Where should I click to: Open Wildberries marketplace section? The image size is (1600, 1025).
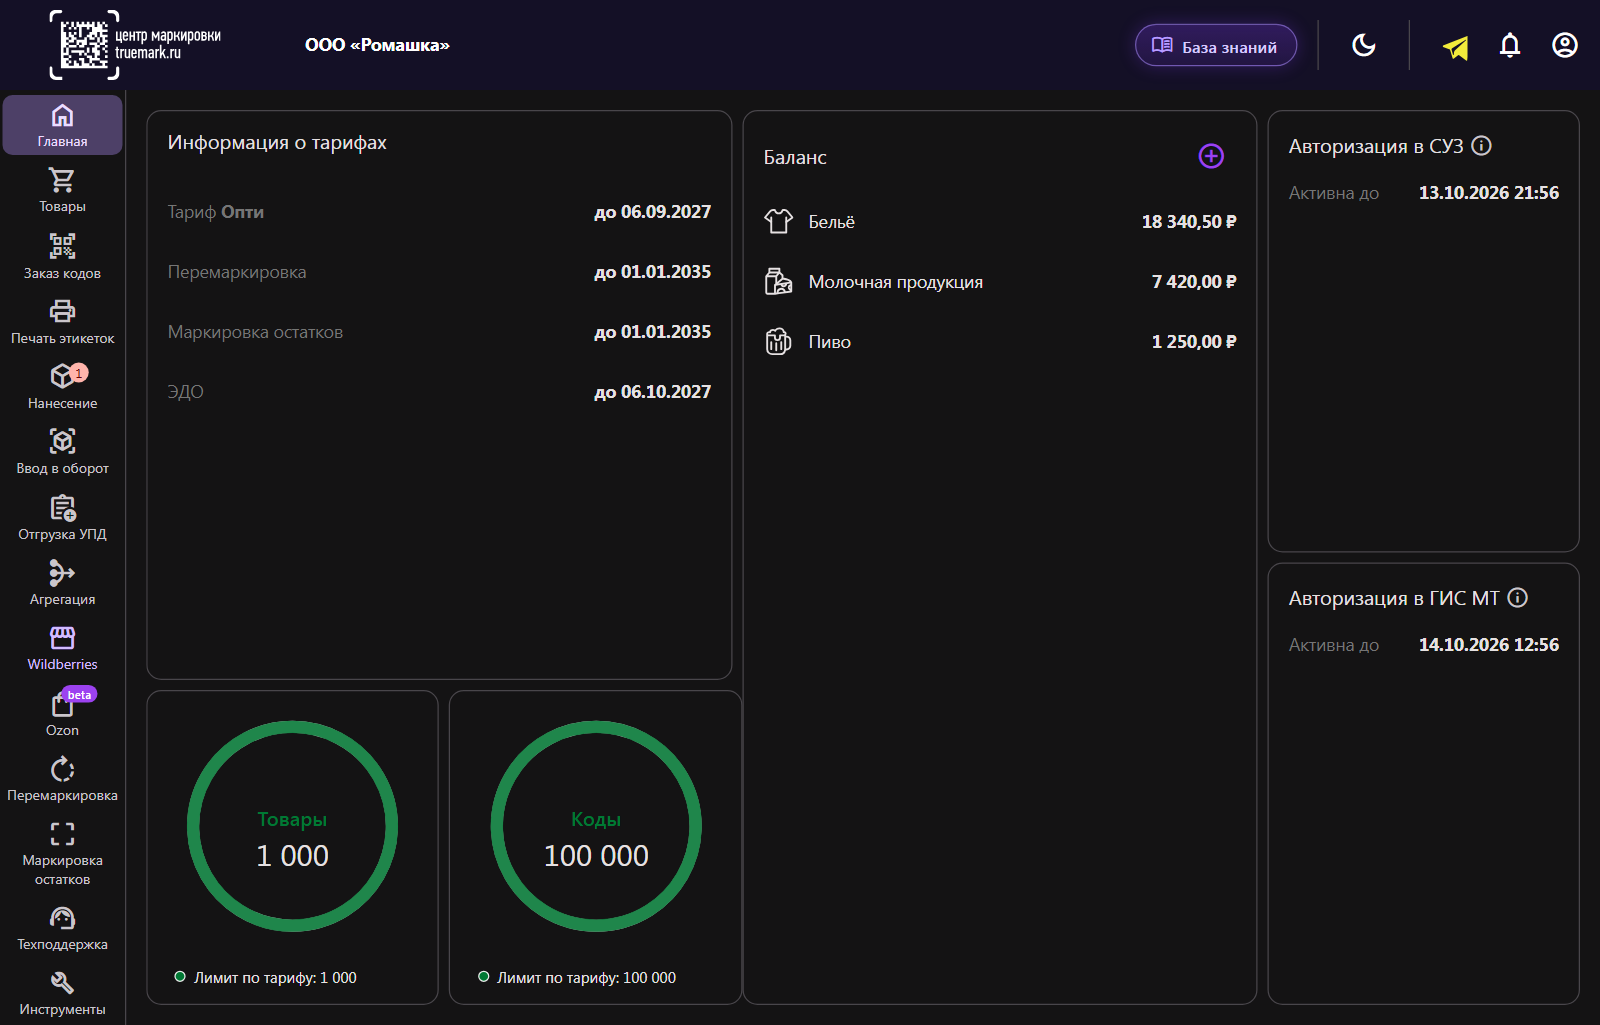62,648
